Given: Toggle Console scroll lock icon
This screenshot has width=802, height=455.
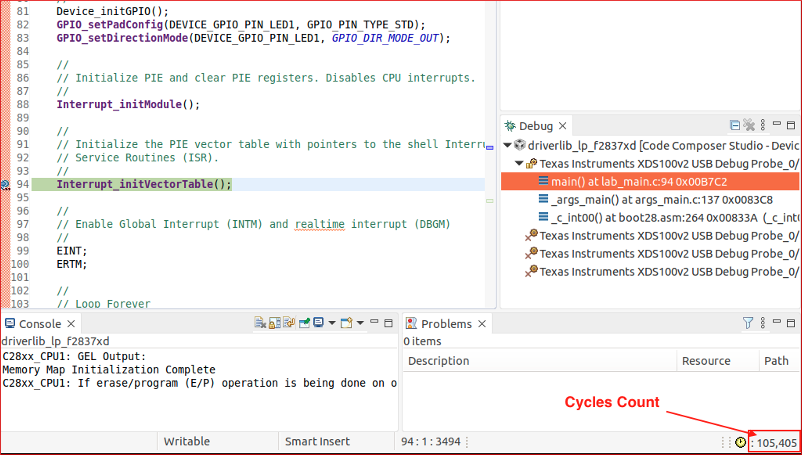Looking at the screenshot, I should pyautogui.click(x=275, y=323).
